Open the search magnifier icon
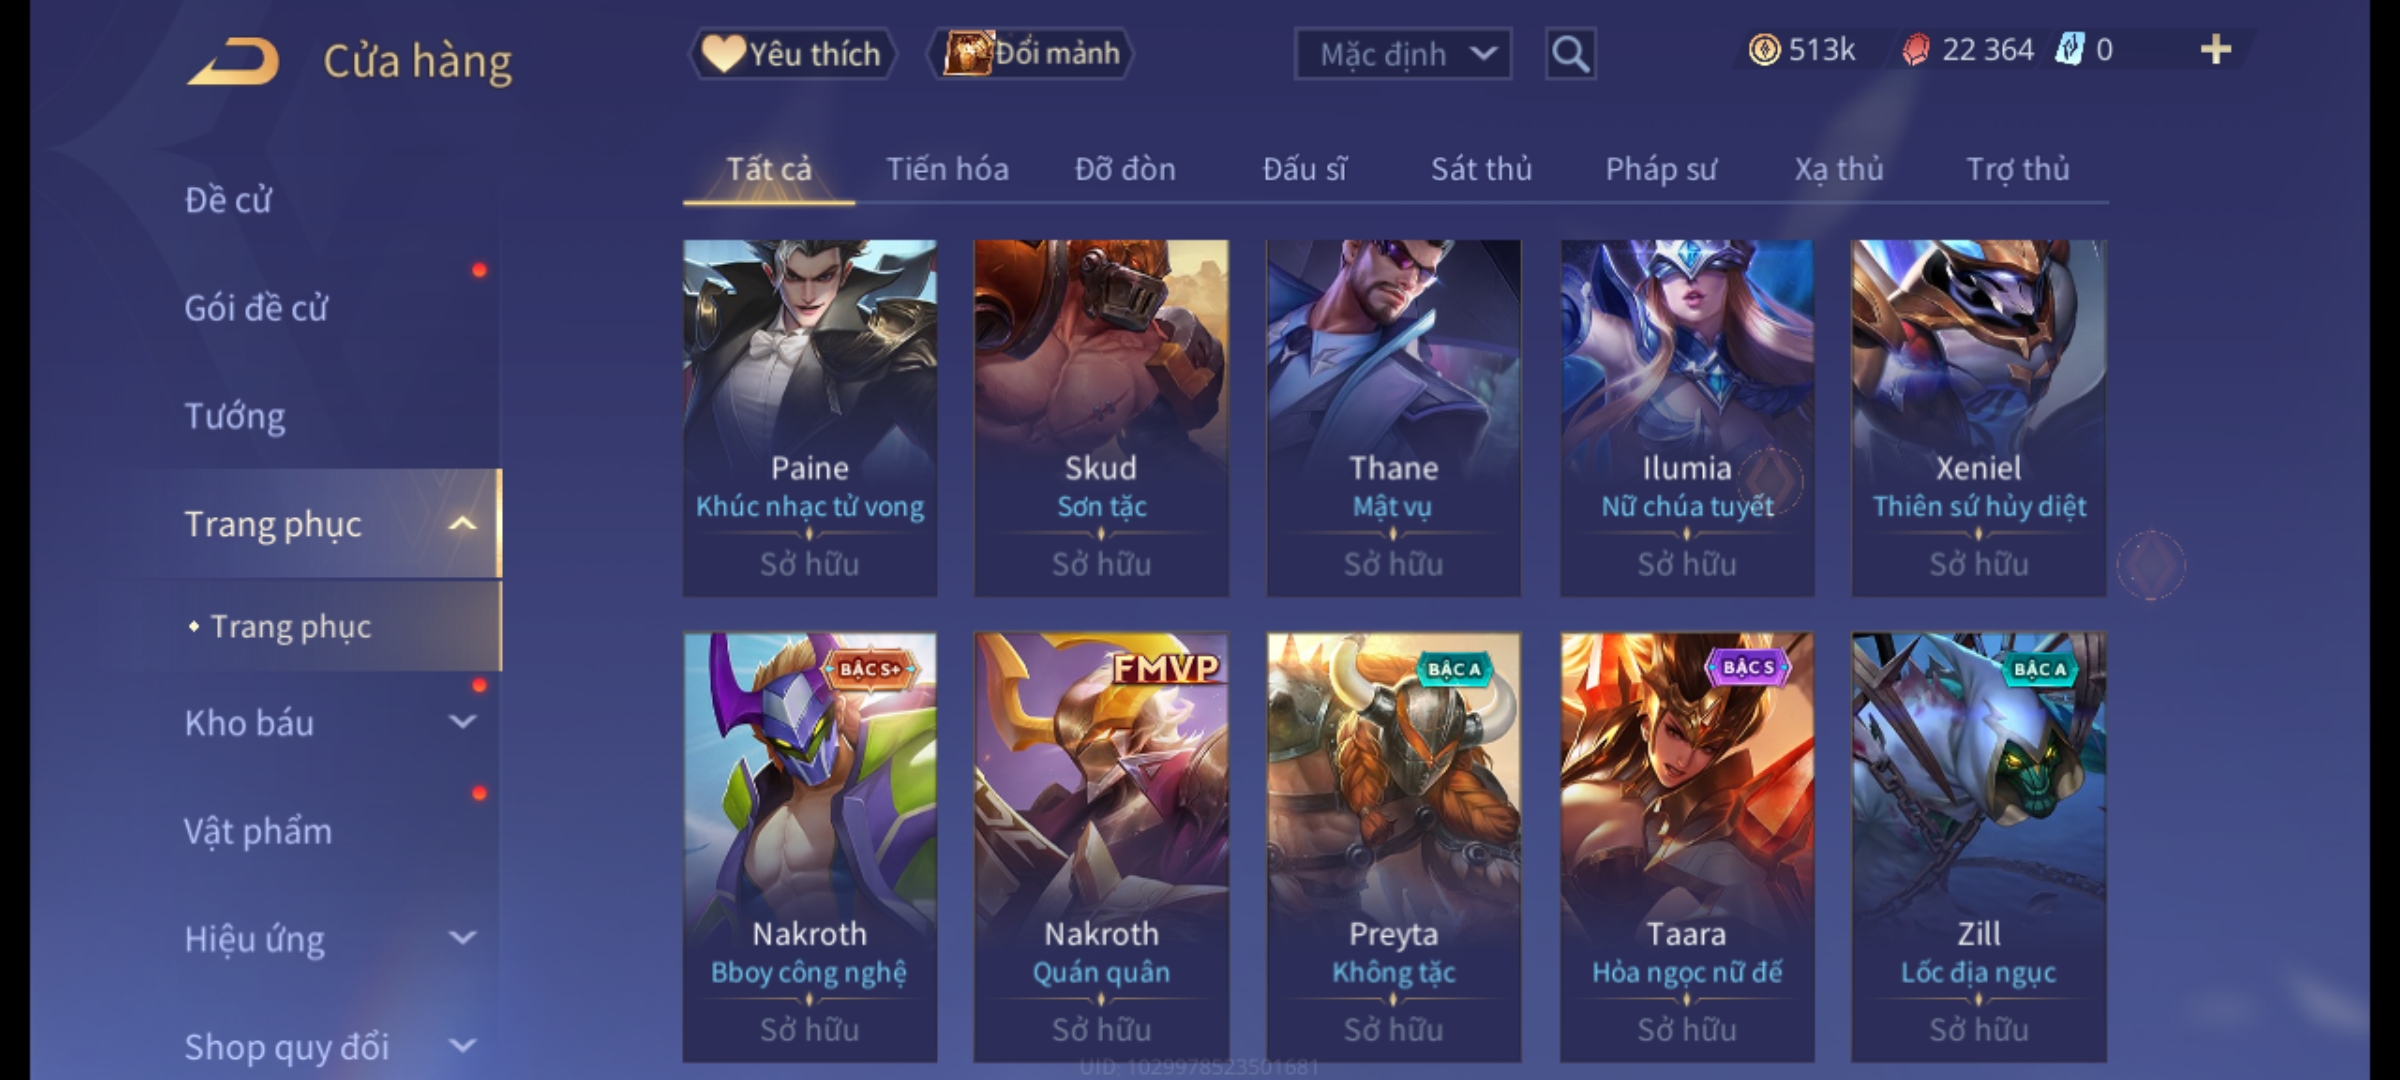Image resolution: width=2400 pixels, height=1080 pixels. click(x=1570, y=54)
